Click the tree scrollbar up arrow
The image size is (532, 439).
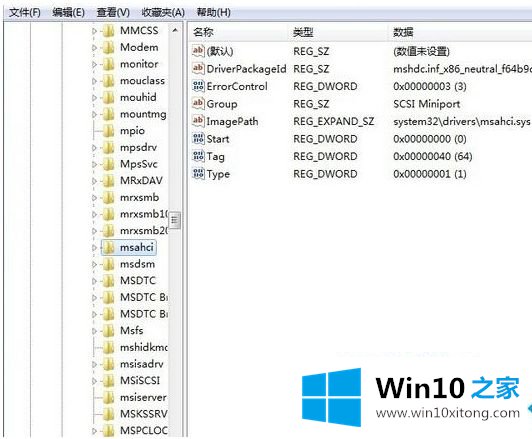point(175,31)
